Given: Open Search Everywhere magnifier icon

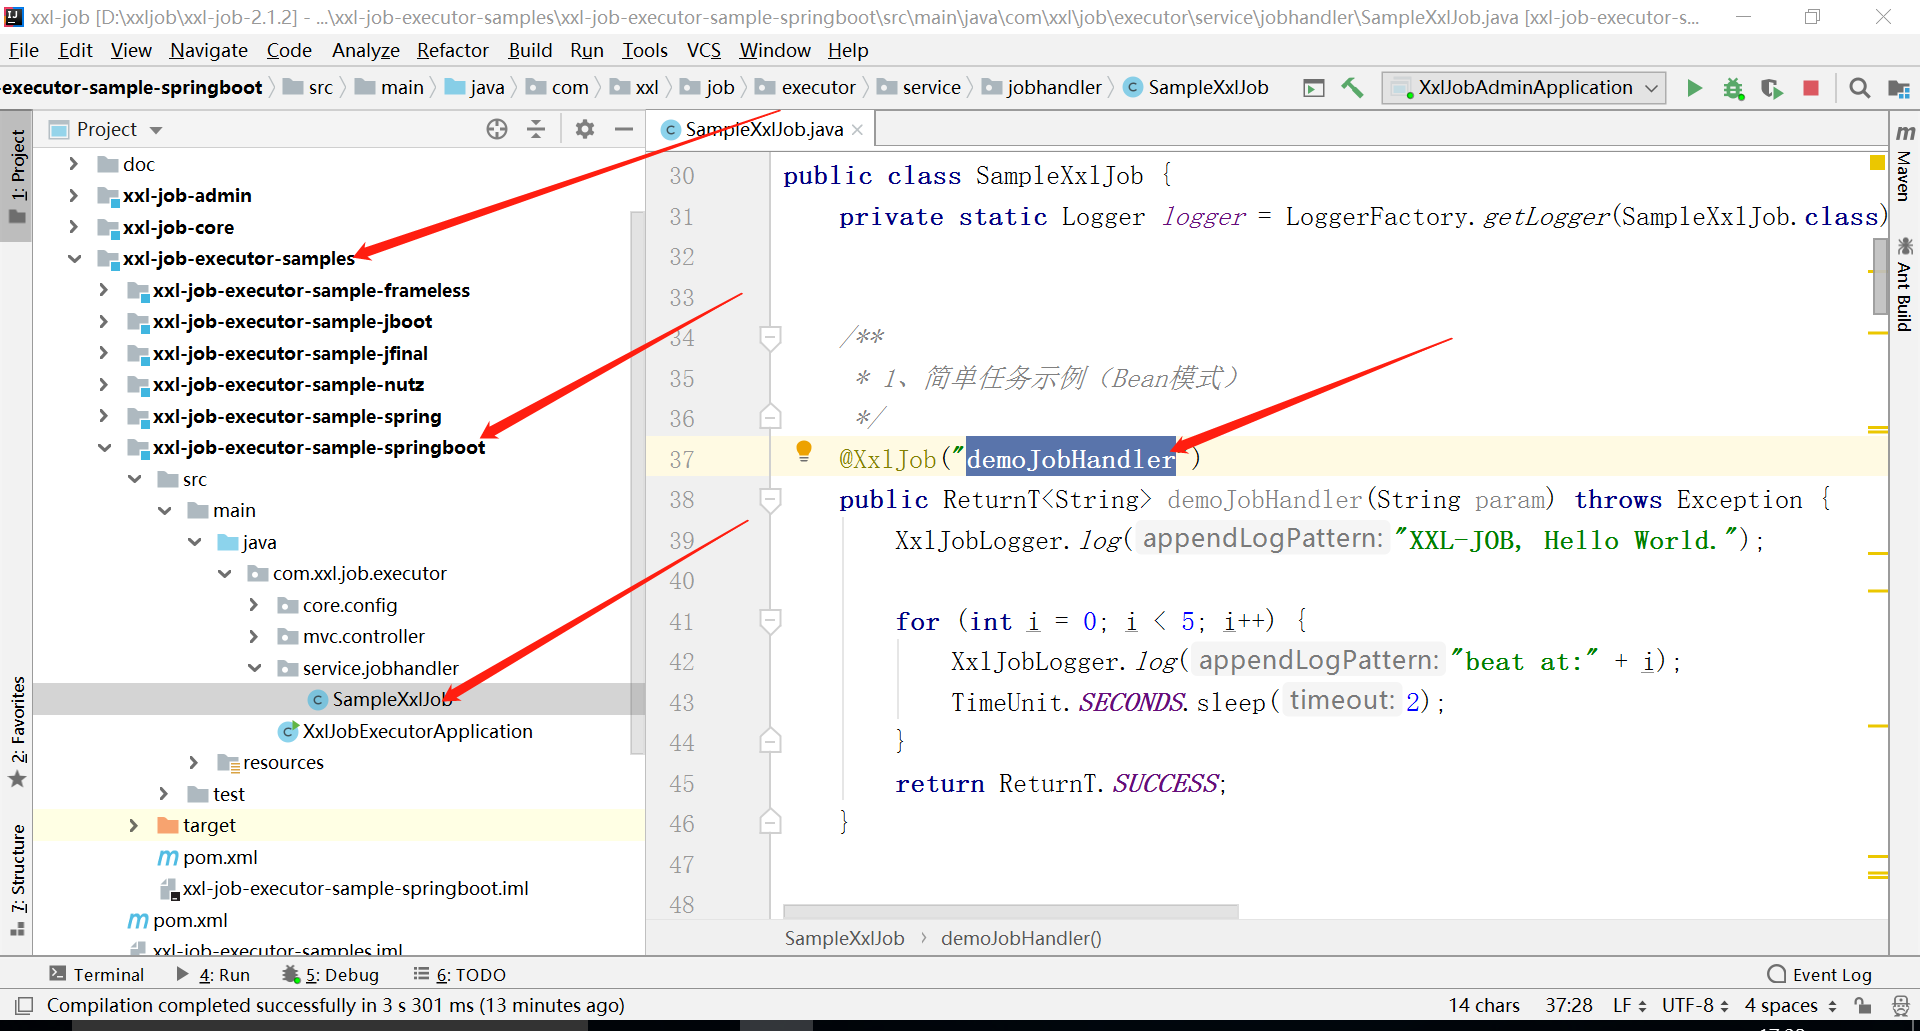Looking at the screenshot, I should [1859, 88].
